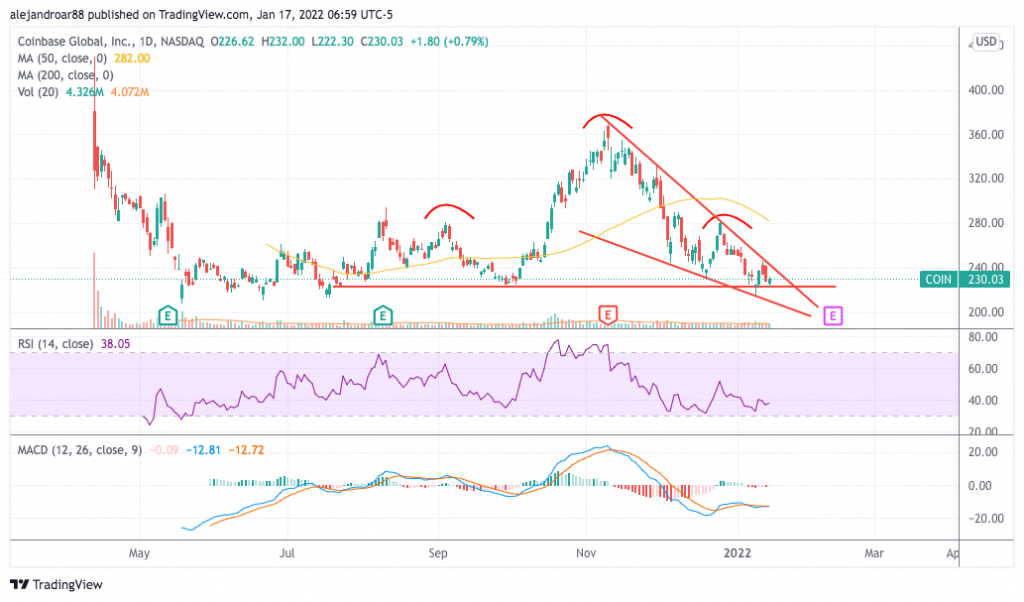Click the 200.00 price axis label
This screenshot has width=1024, height=602.
(986, 312)
